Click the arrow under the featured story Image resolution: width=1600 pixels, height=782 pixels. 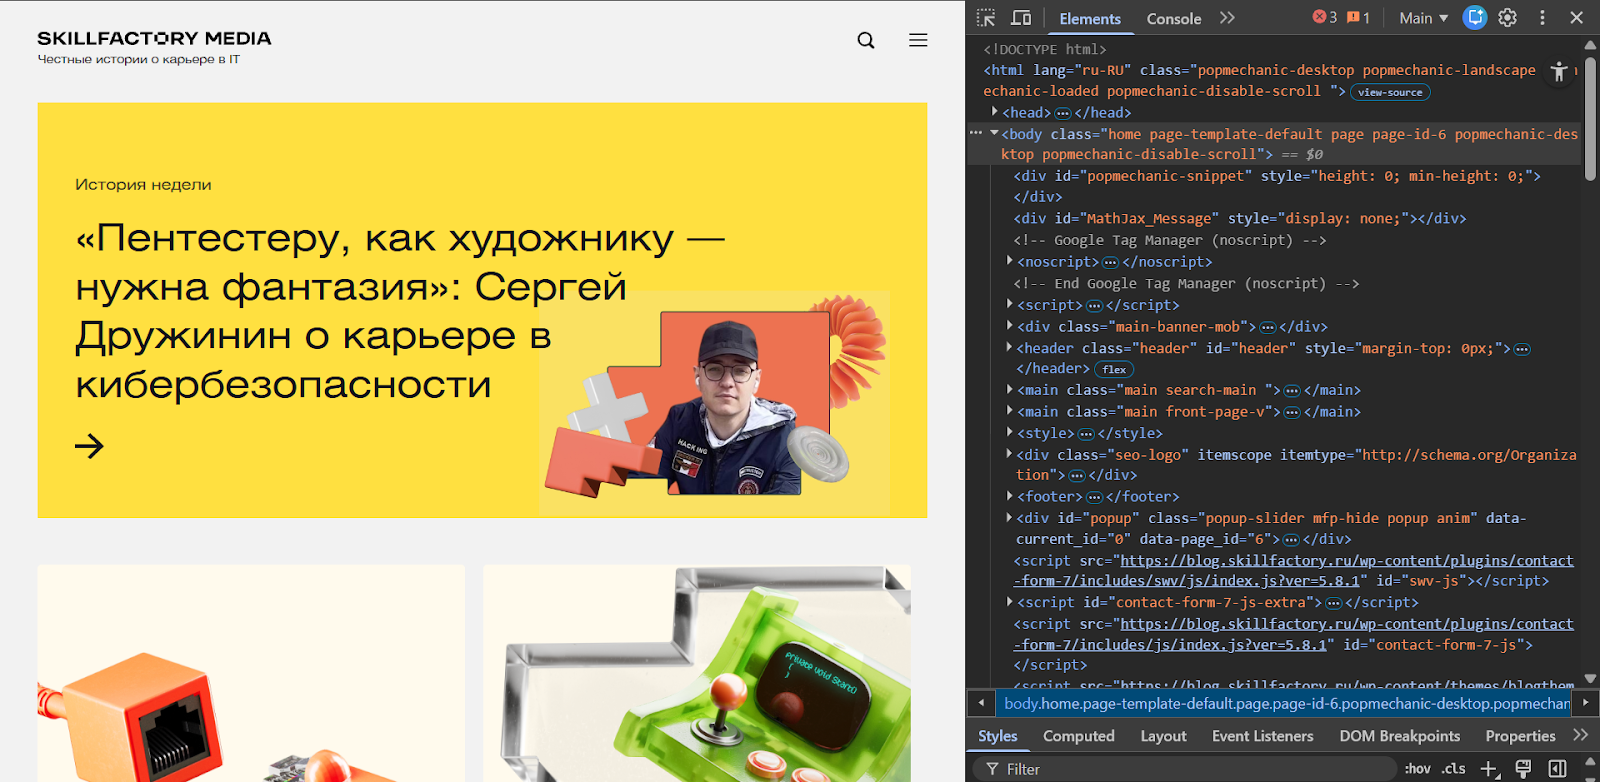[x=89, y=446]
